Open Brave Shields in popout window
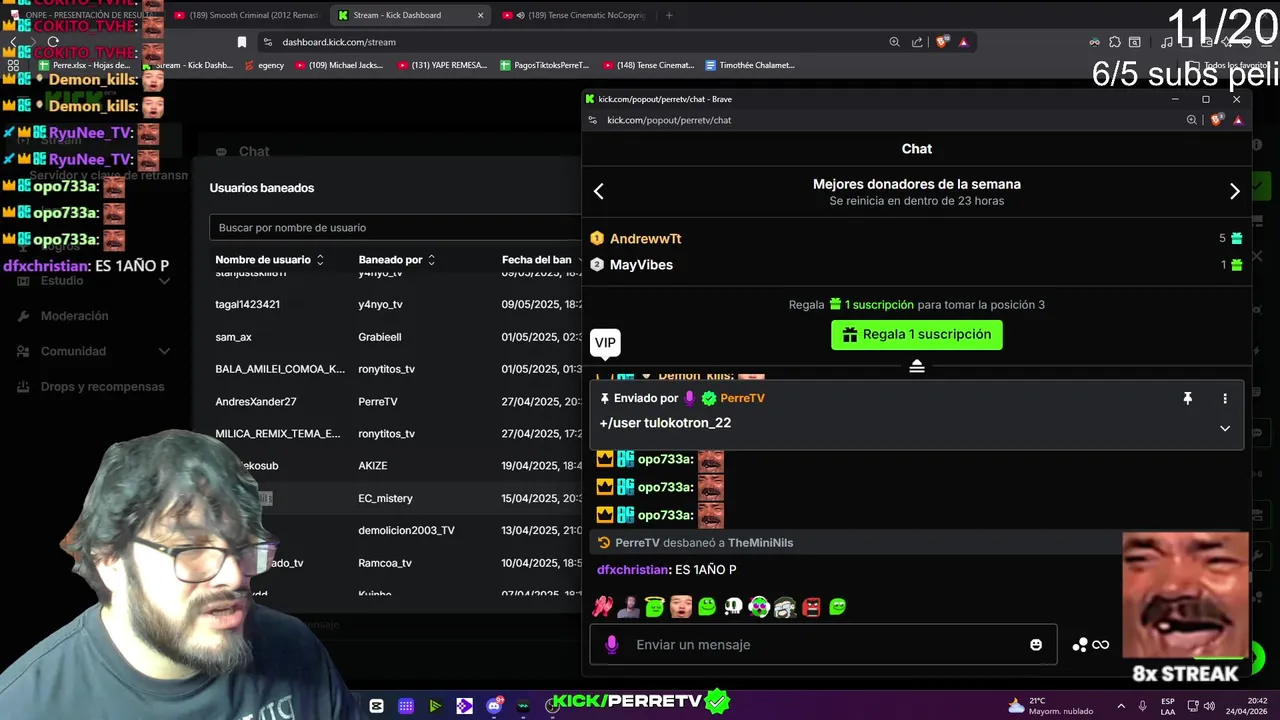Screen dimensions: 1280x720 (x=1217, y=120)
